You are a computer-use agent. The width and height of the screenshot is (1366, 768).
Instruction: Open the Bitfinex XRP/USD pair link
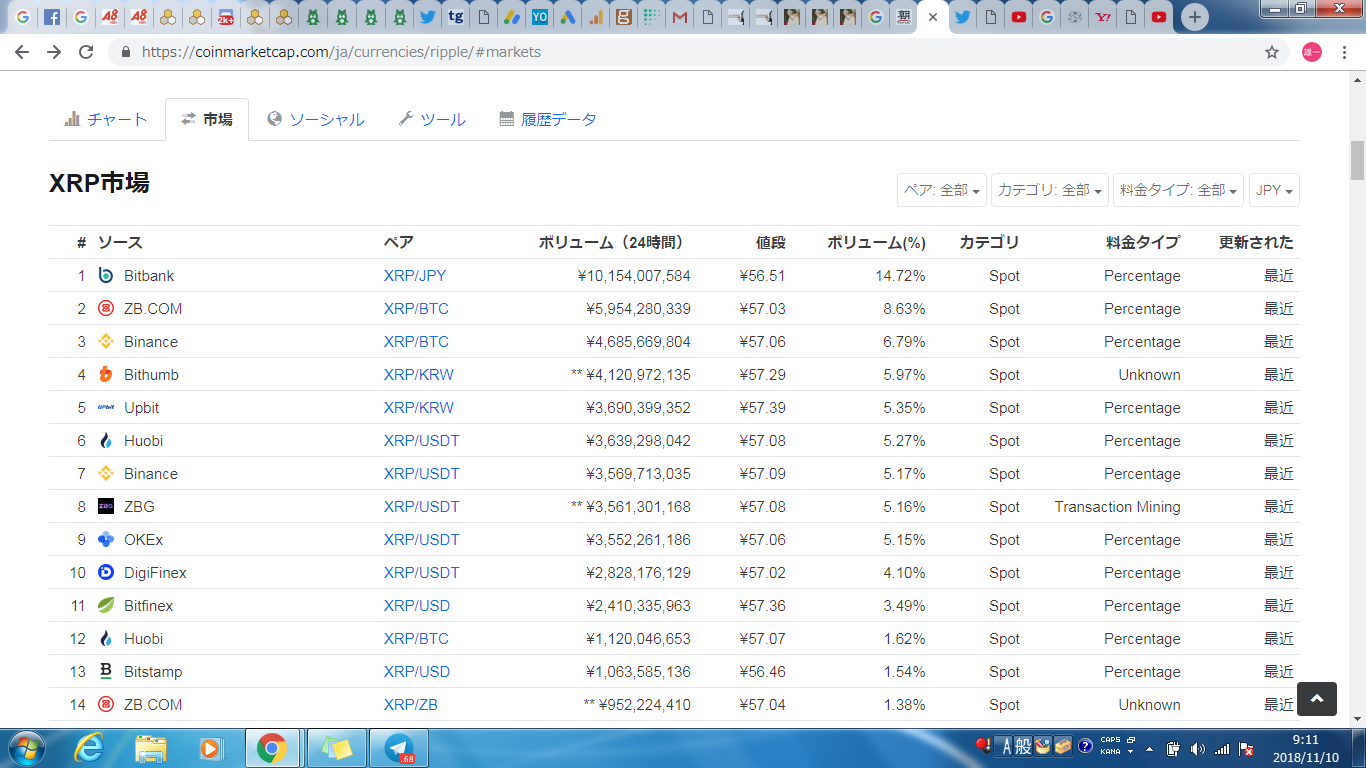point(417,606)
